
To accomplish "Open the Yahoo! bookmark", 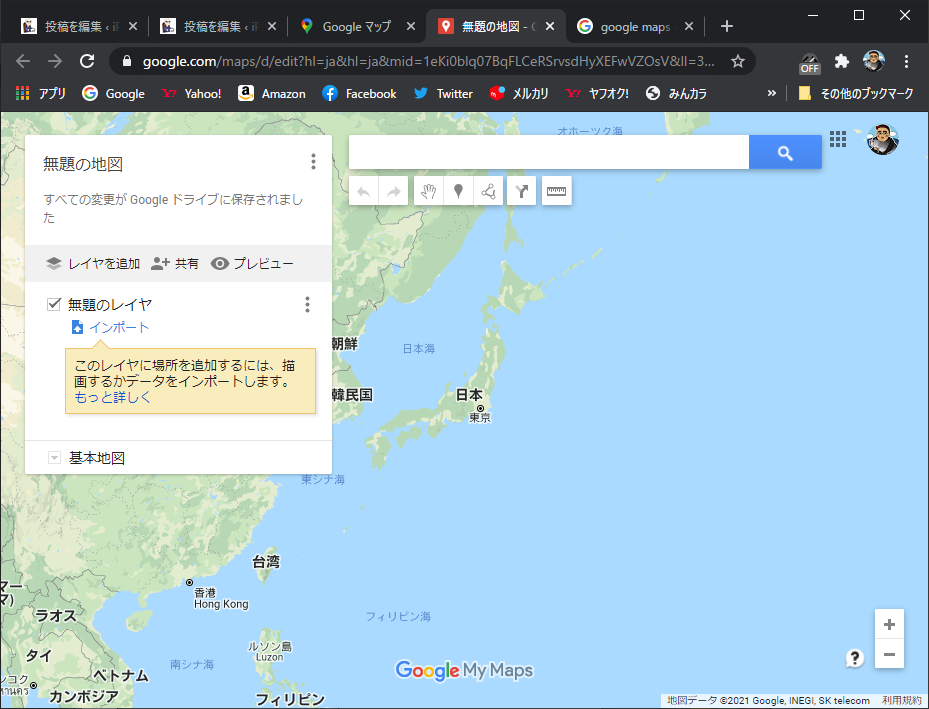I will click(x=191, y=93).
